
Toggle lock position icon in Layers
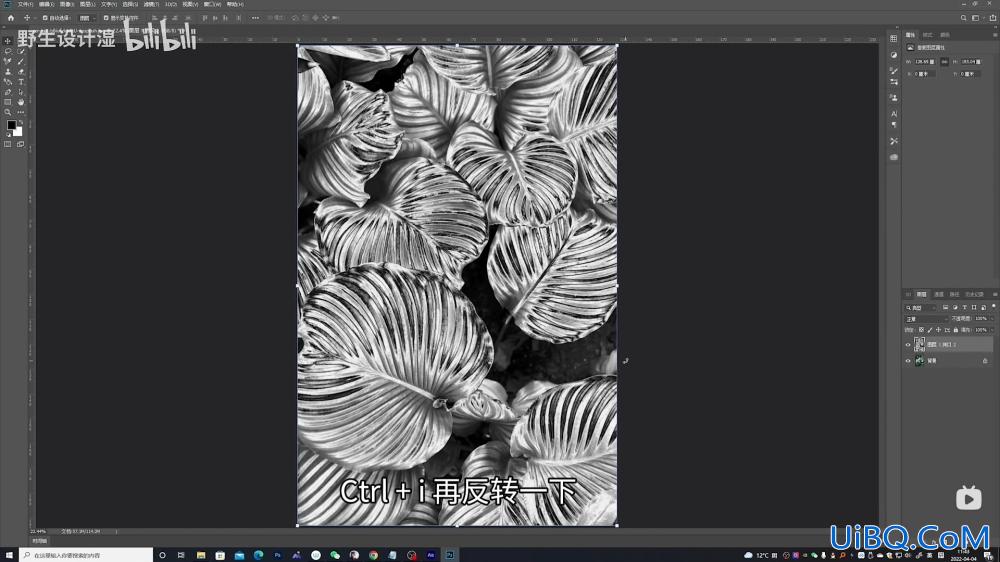[x=938, y=330]
